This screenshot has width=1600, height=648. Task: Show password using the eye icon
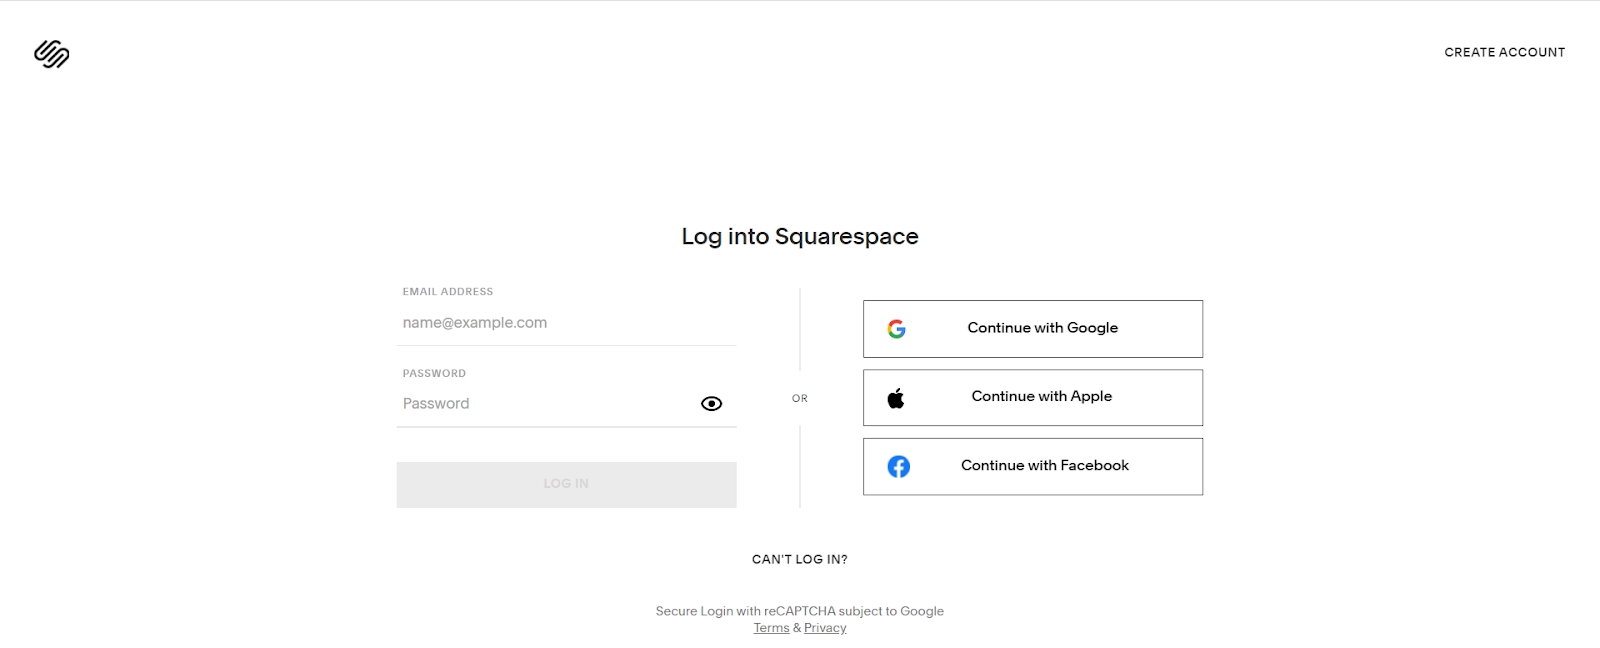tap(711, 404)
